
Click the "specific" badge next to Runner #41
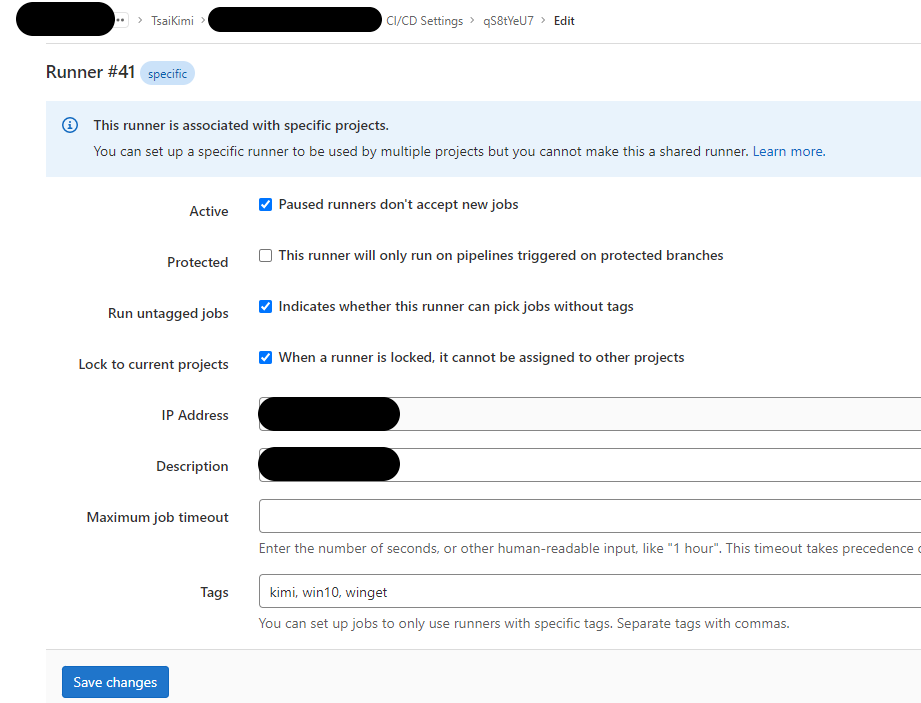[x=167, y=73]
